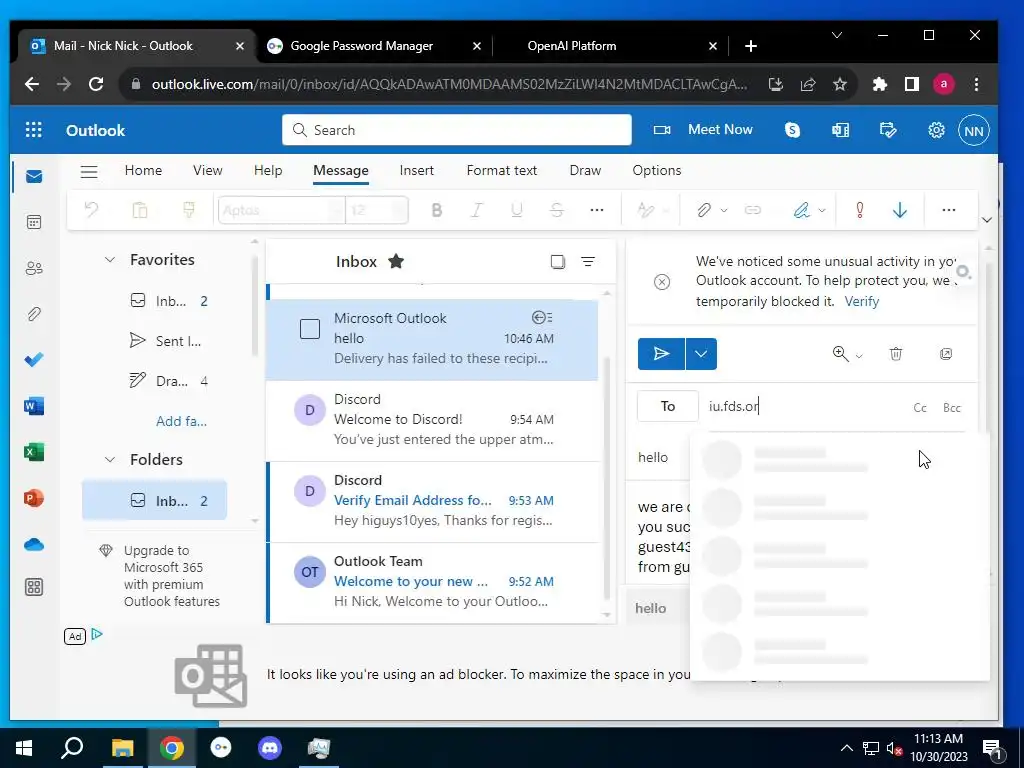Switch to the Home tab
Screen dimensions: 1024x768
[x=143, y=170]
